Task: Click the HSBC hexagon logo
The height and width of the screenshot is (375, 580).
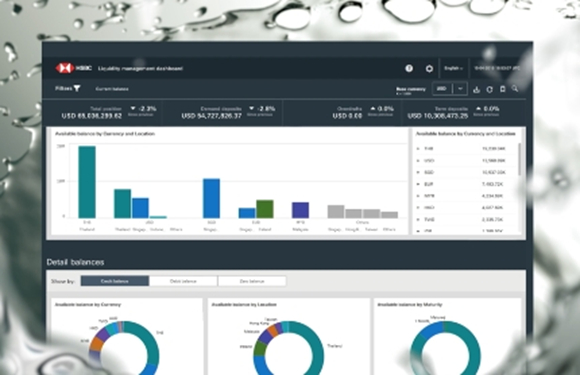Action: 64,68
